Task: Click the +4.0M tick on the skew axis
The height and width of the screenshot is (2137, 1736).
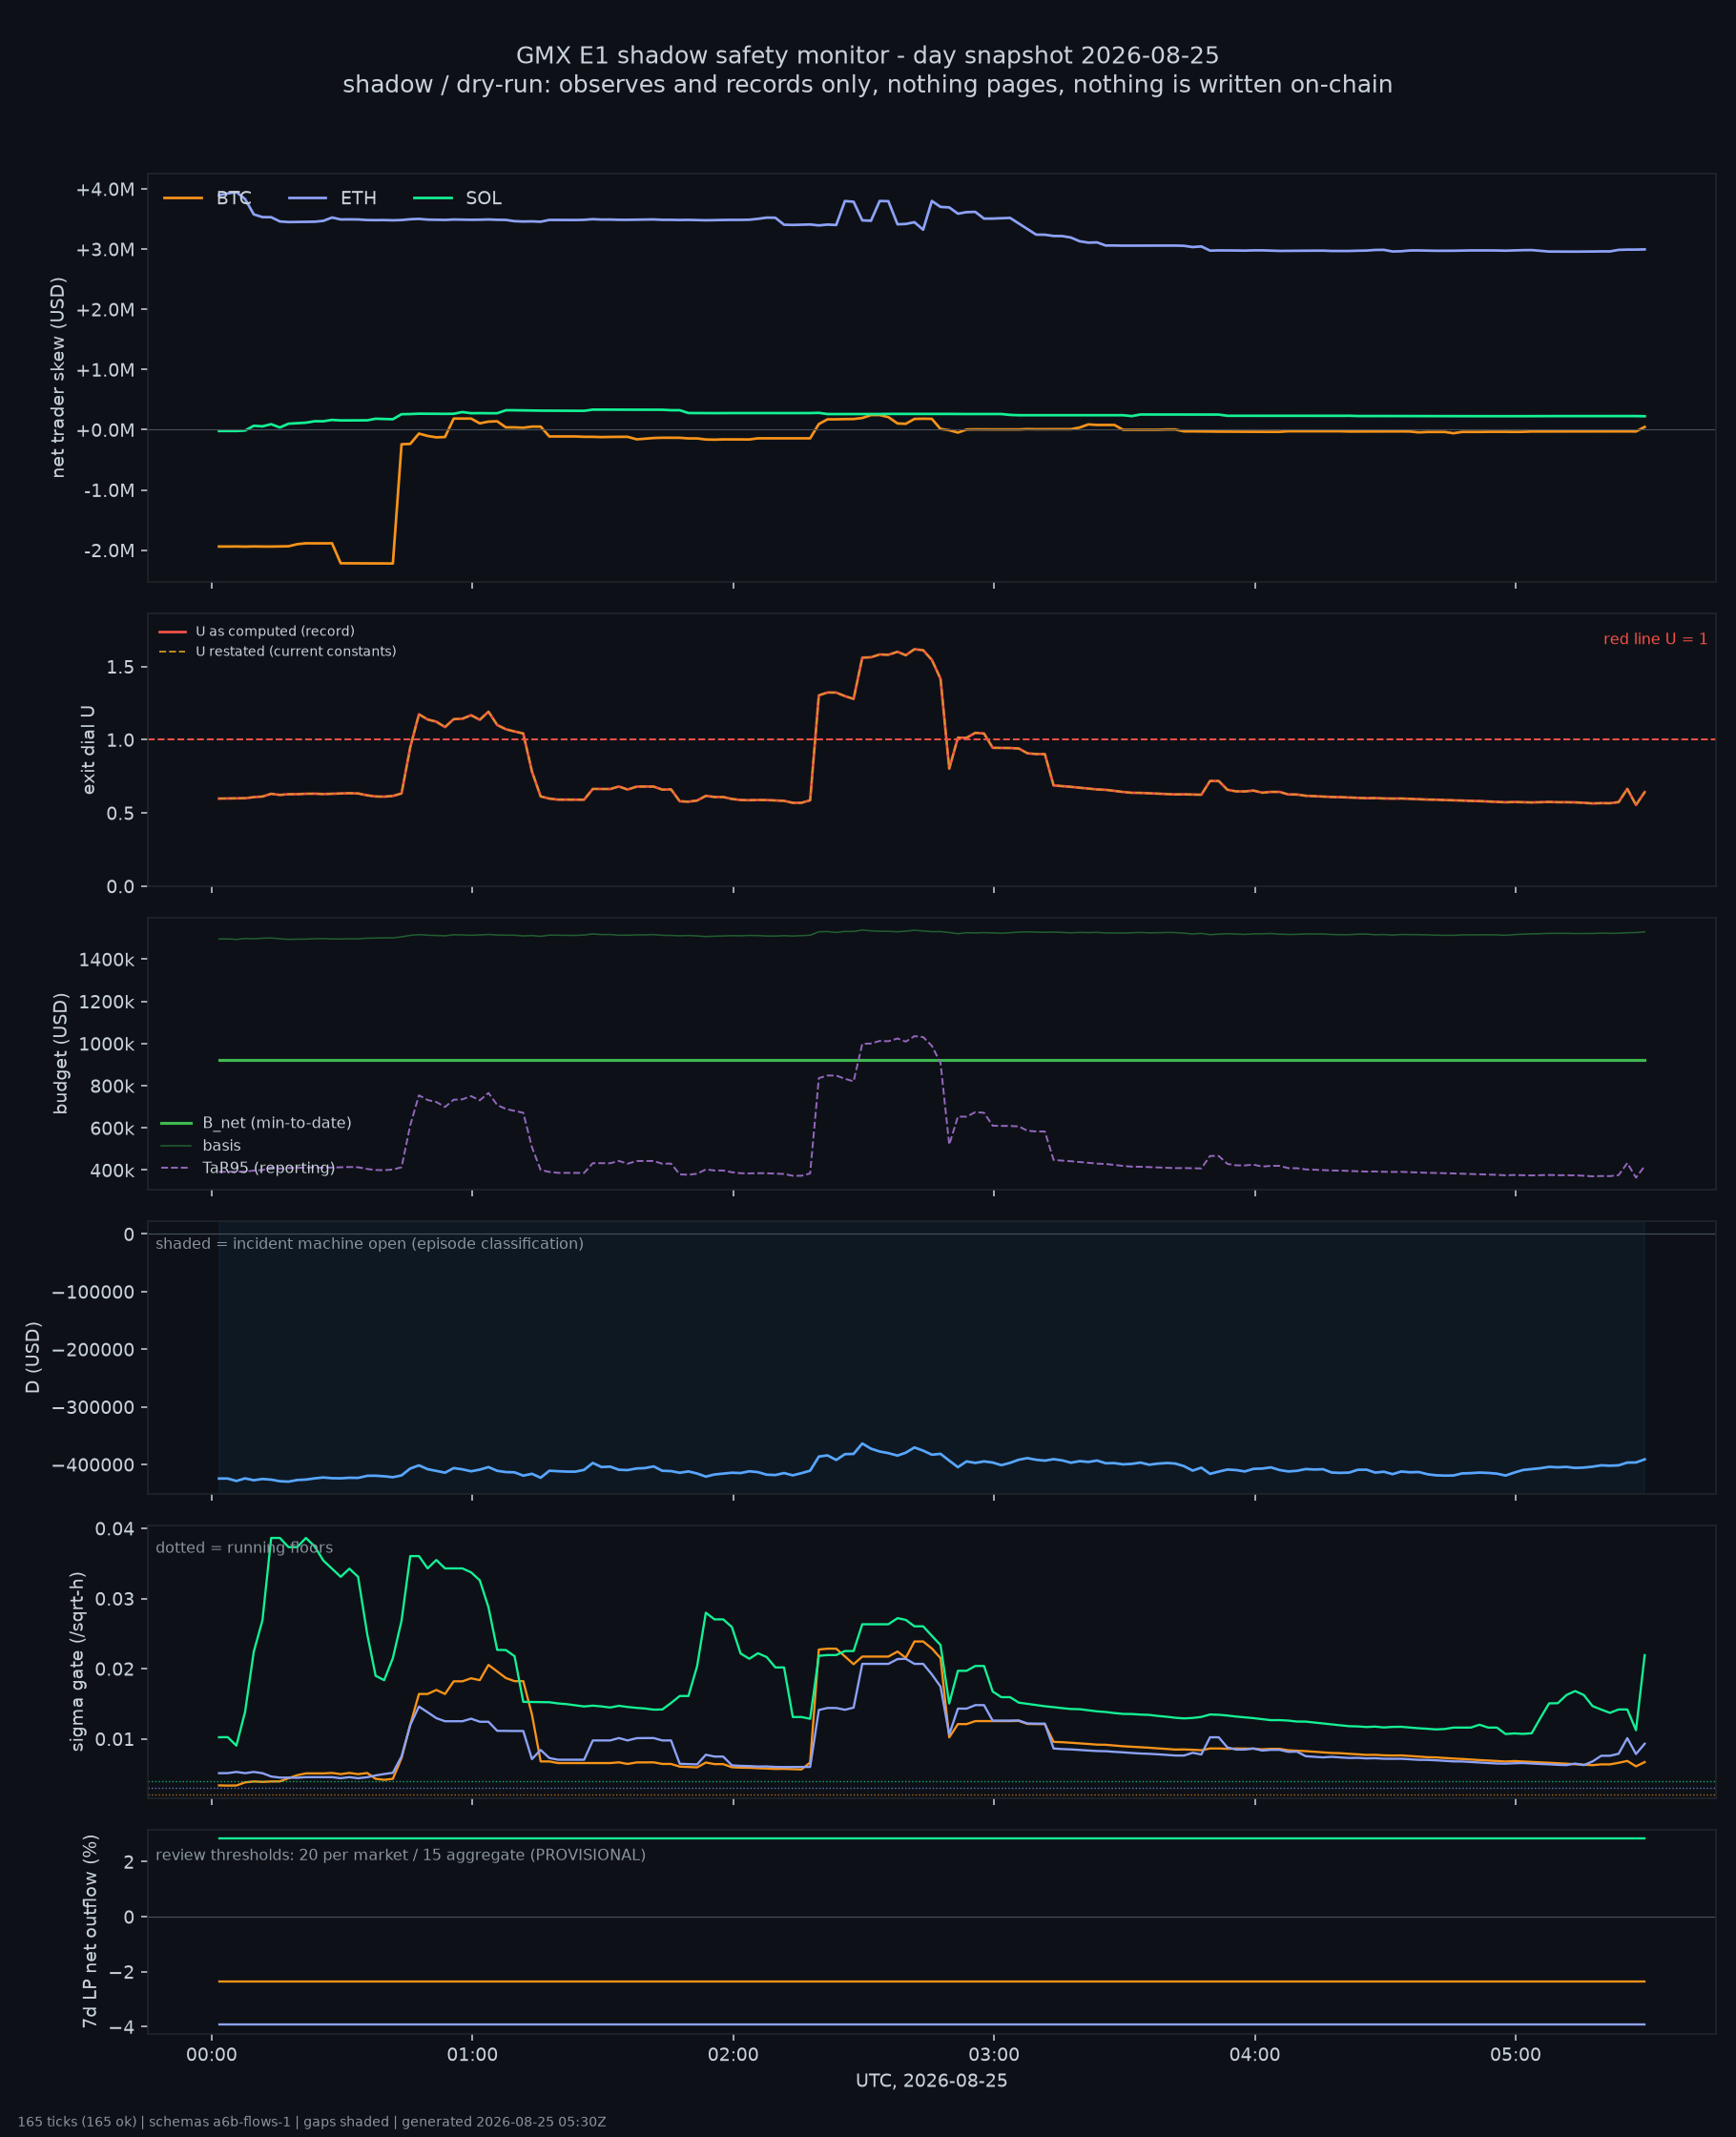Action: click(105, 190)
